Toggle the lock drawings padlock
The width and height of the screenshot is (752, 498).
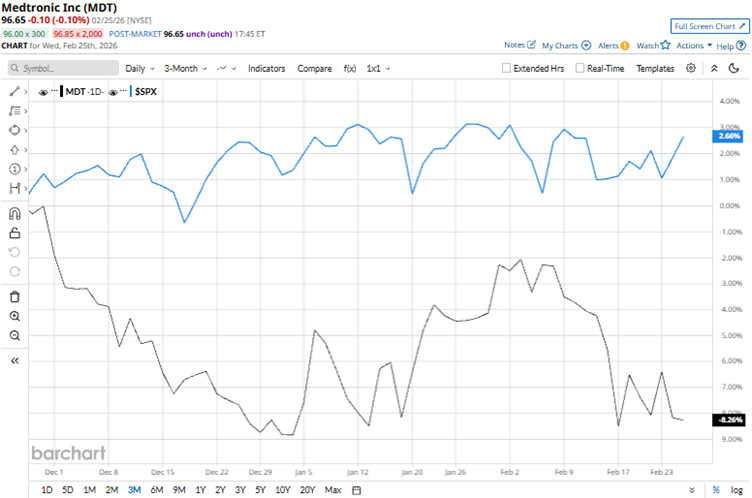(x=15, y=233)
